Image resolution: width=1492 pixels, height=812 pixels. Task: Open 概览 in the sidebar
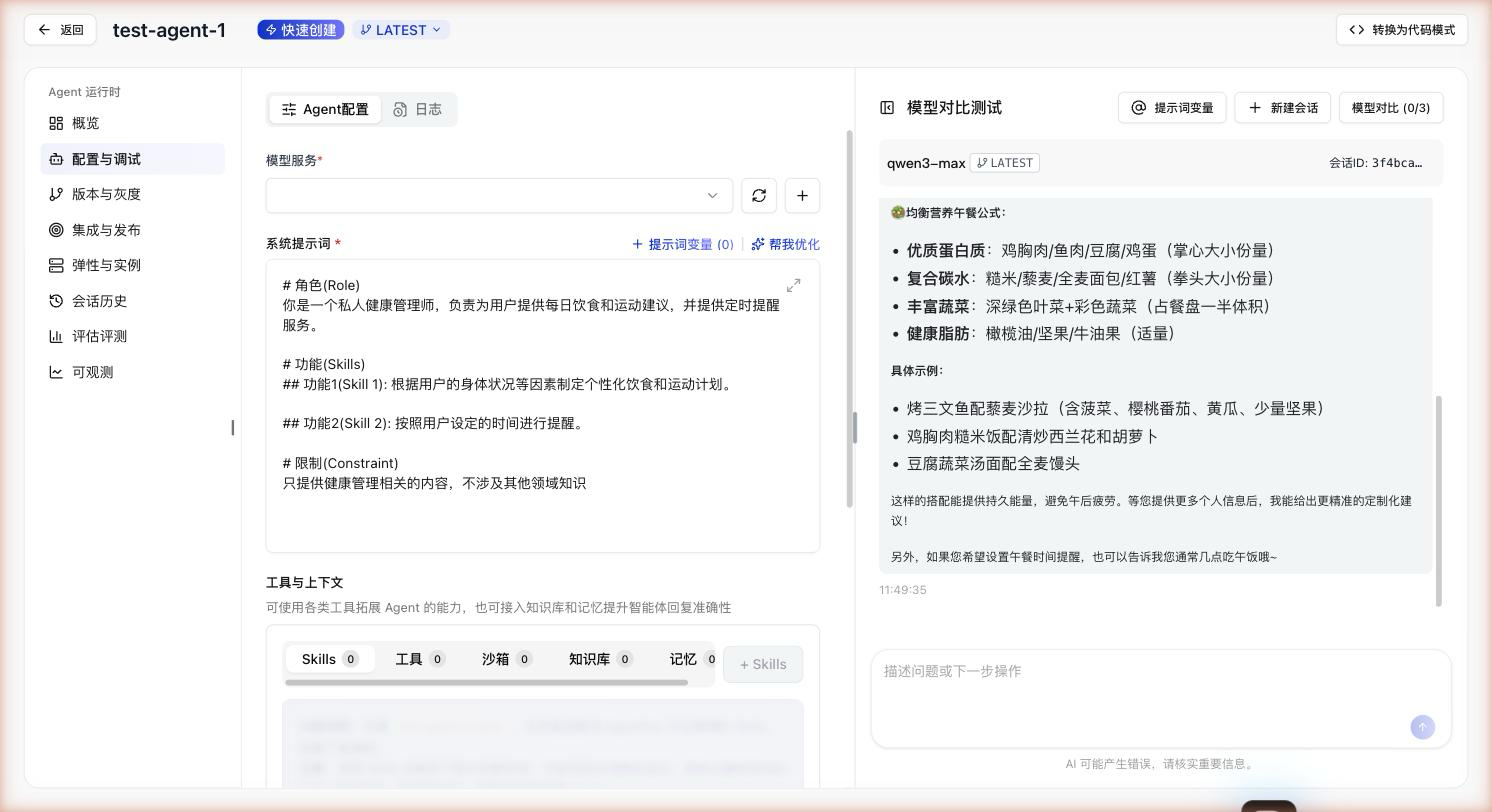coord(132,123)
